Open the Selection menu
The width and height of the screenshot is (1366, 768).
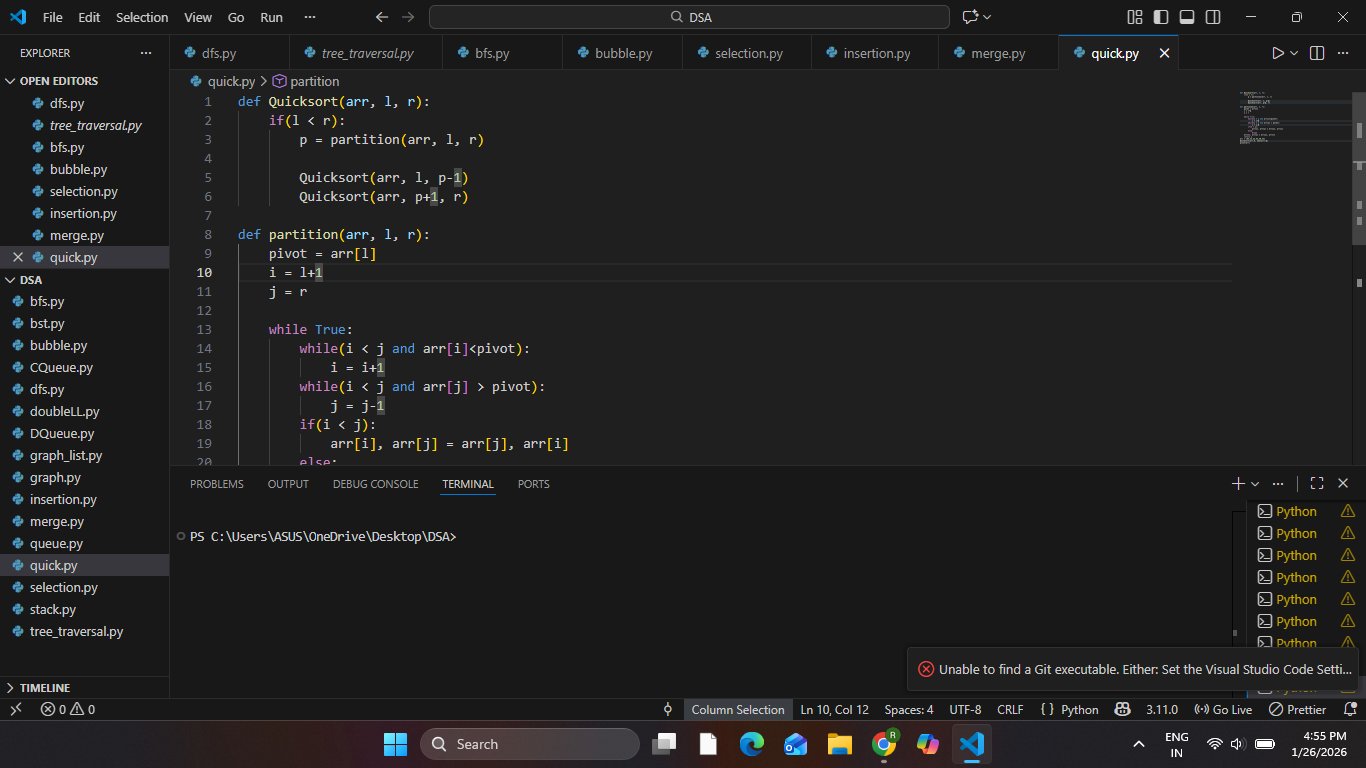142,17
